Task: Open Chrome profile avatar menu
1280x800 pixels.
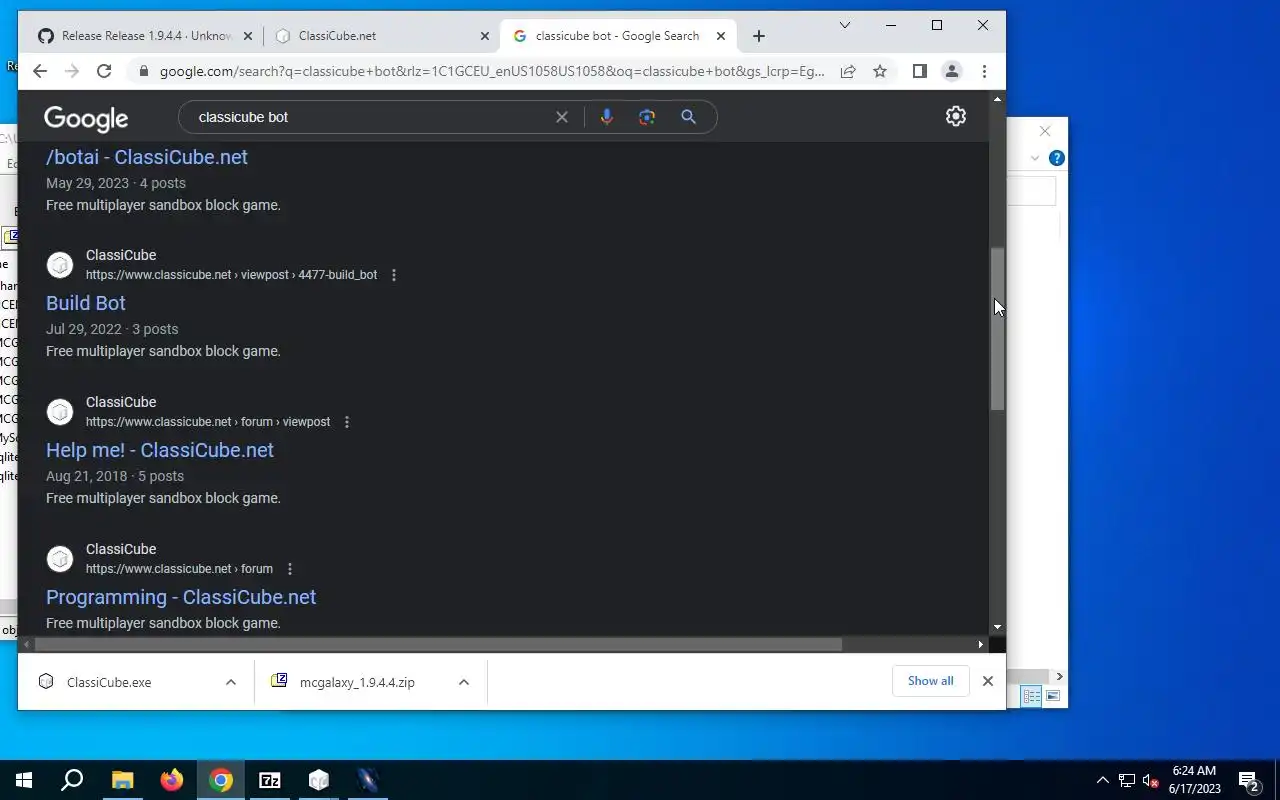Action: [x=952, y=71]
